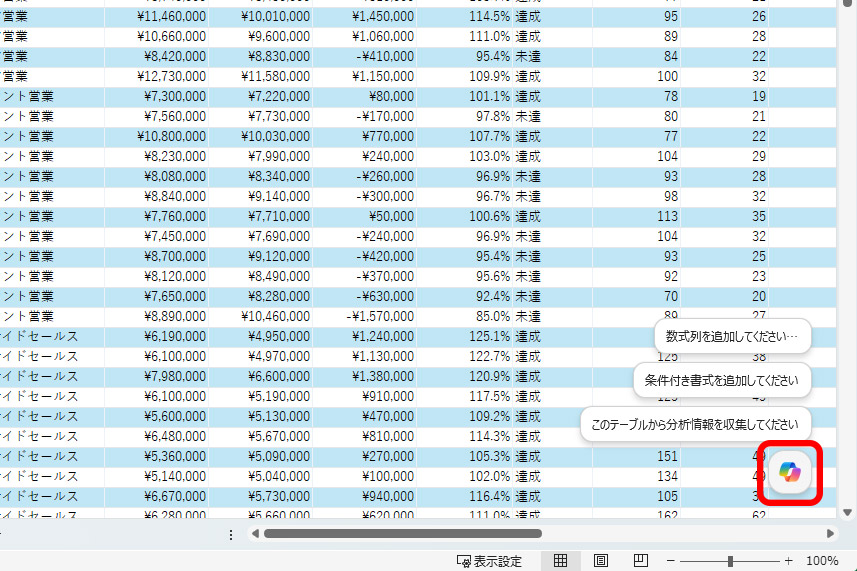Select cell ¥7,300,000
Screen dimensions: 857x571
click(157, 97)
